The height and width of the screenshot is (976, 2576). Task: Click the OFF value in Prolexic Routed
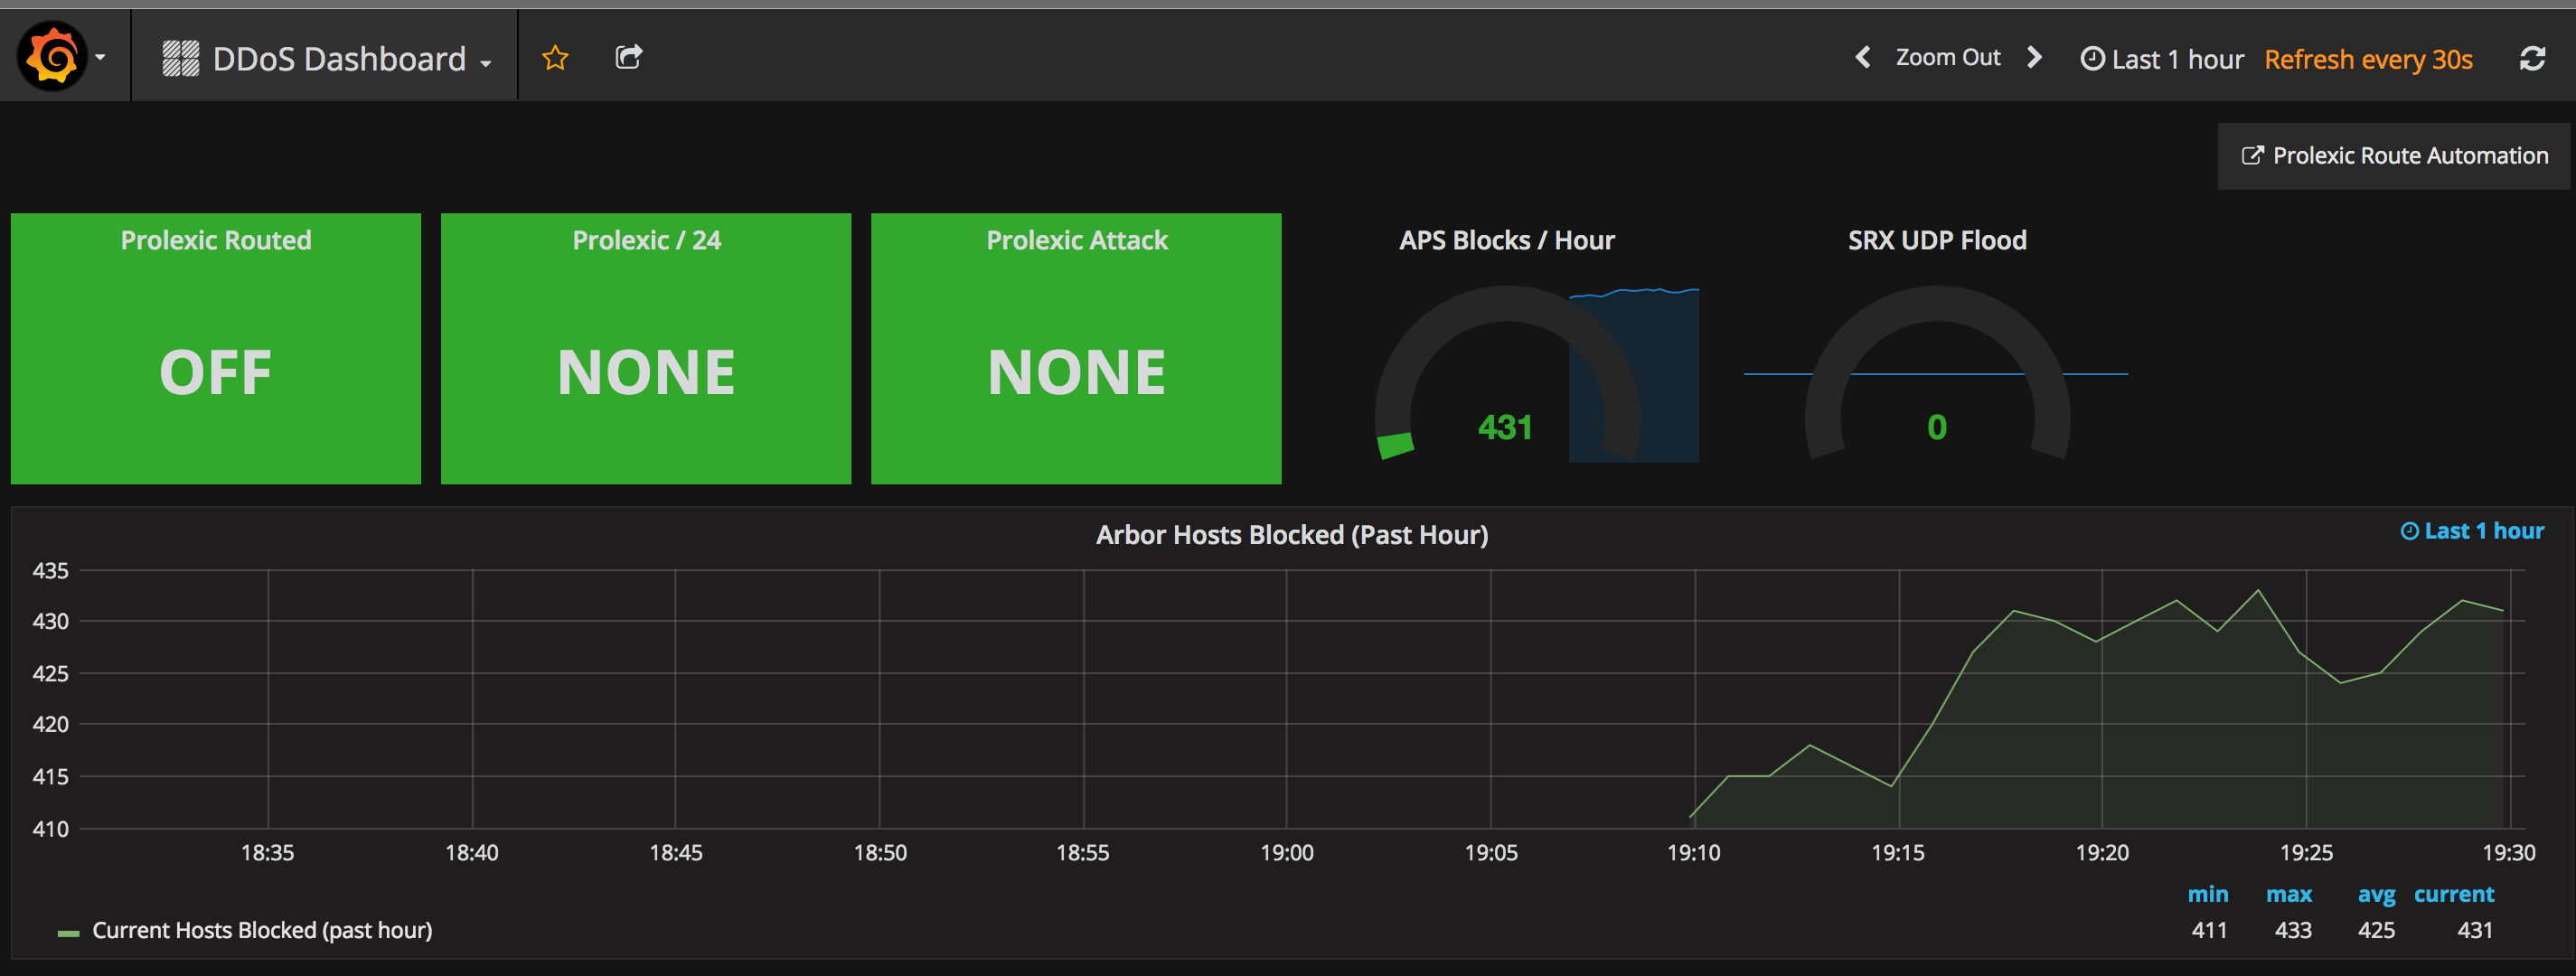(215, 373)
